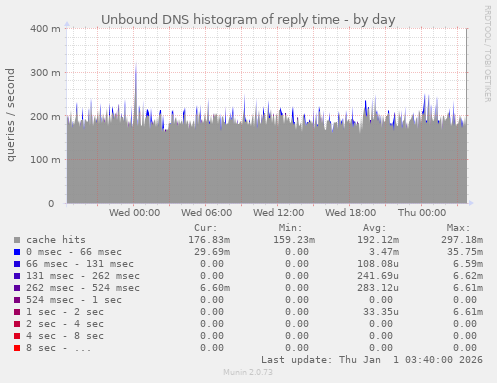Click the 'Wed 18:00' x-axis label
497x383 pixels.
350,213
